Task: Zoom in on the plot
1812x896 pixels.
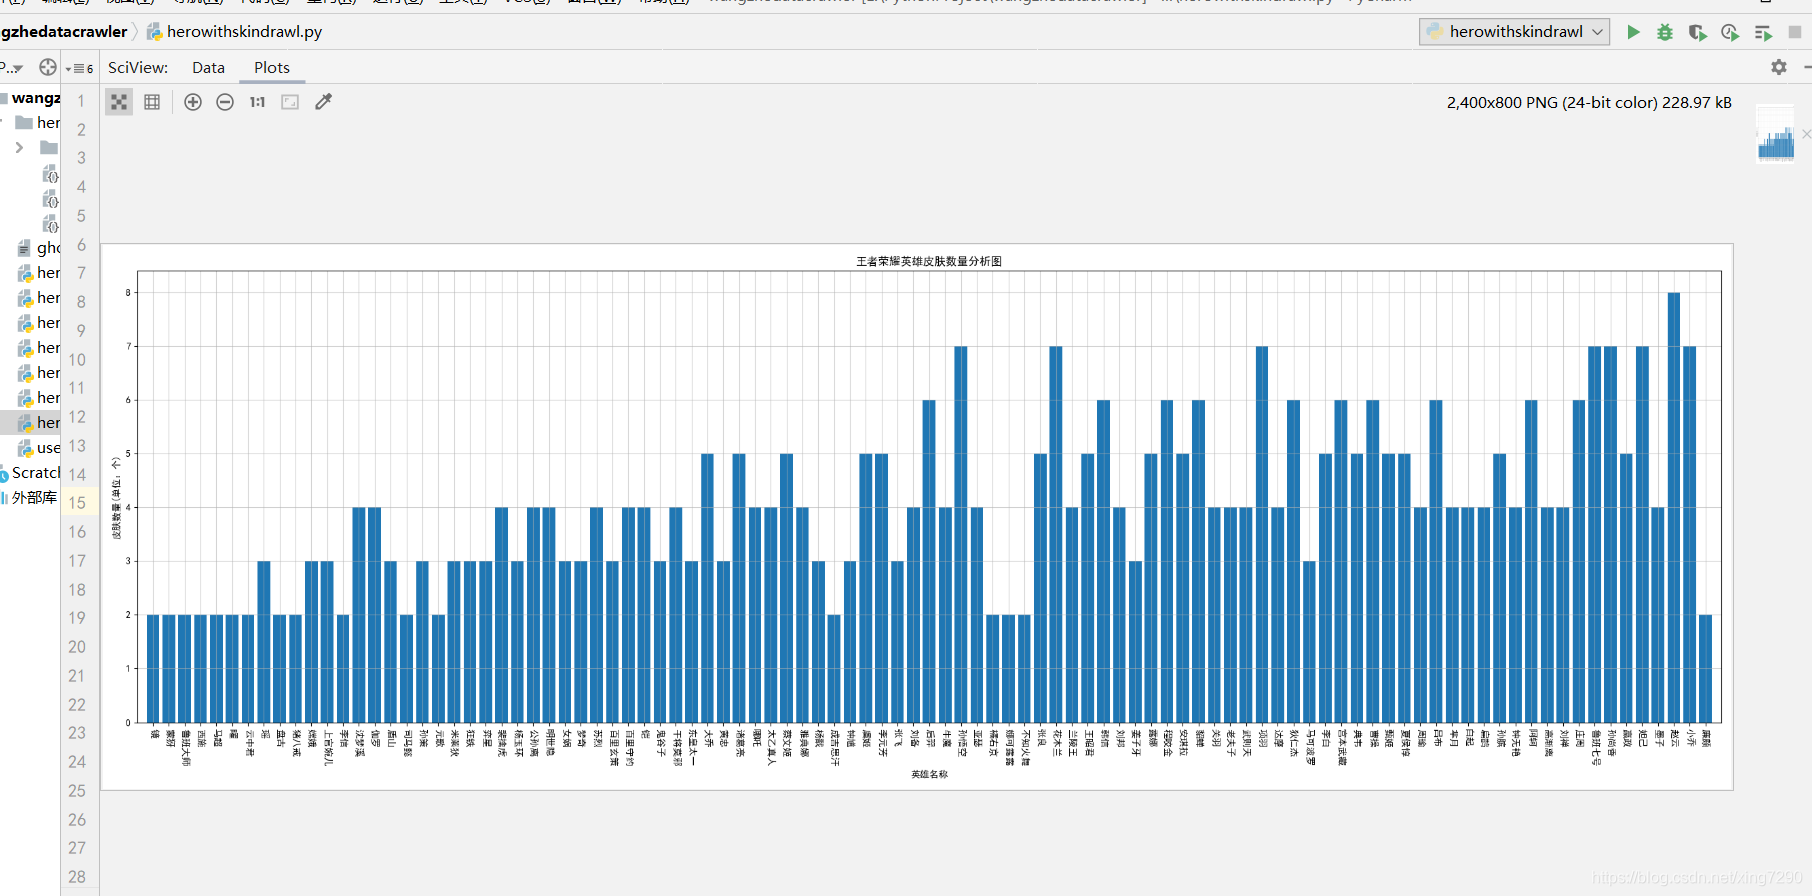Action: click(193, 102)
